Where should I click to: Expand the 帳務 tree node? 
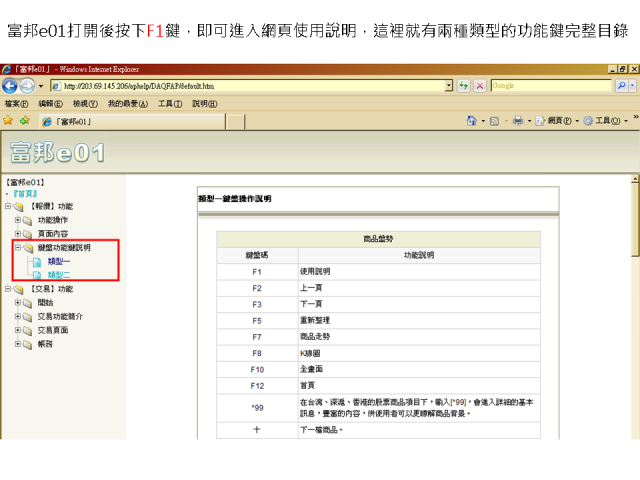[x=18, y=344]
